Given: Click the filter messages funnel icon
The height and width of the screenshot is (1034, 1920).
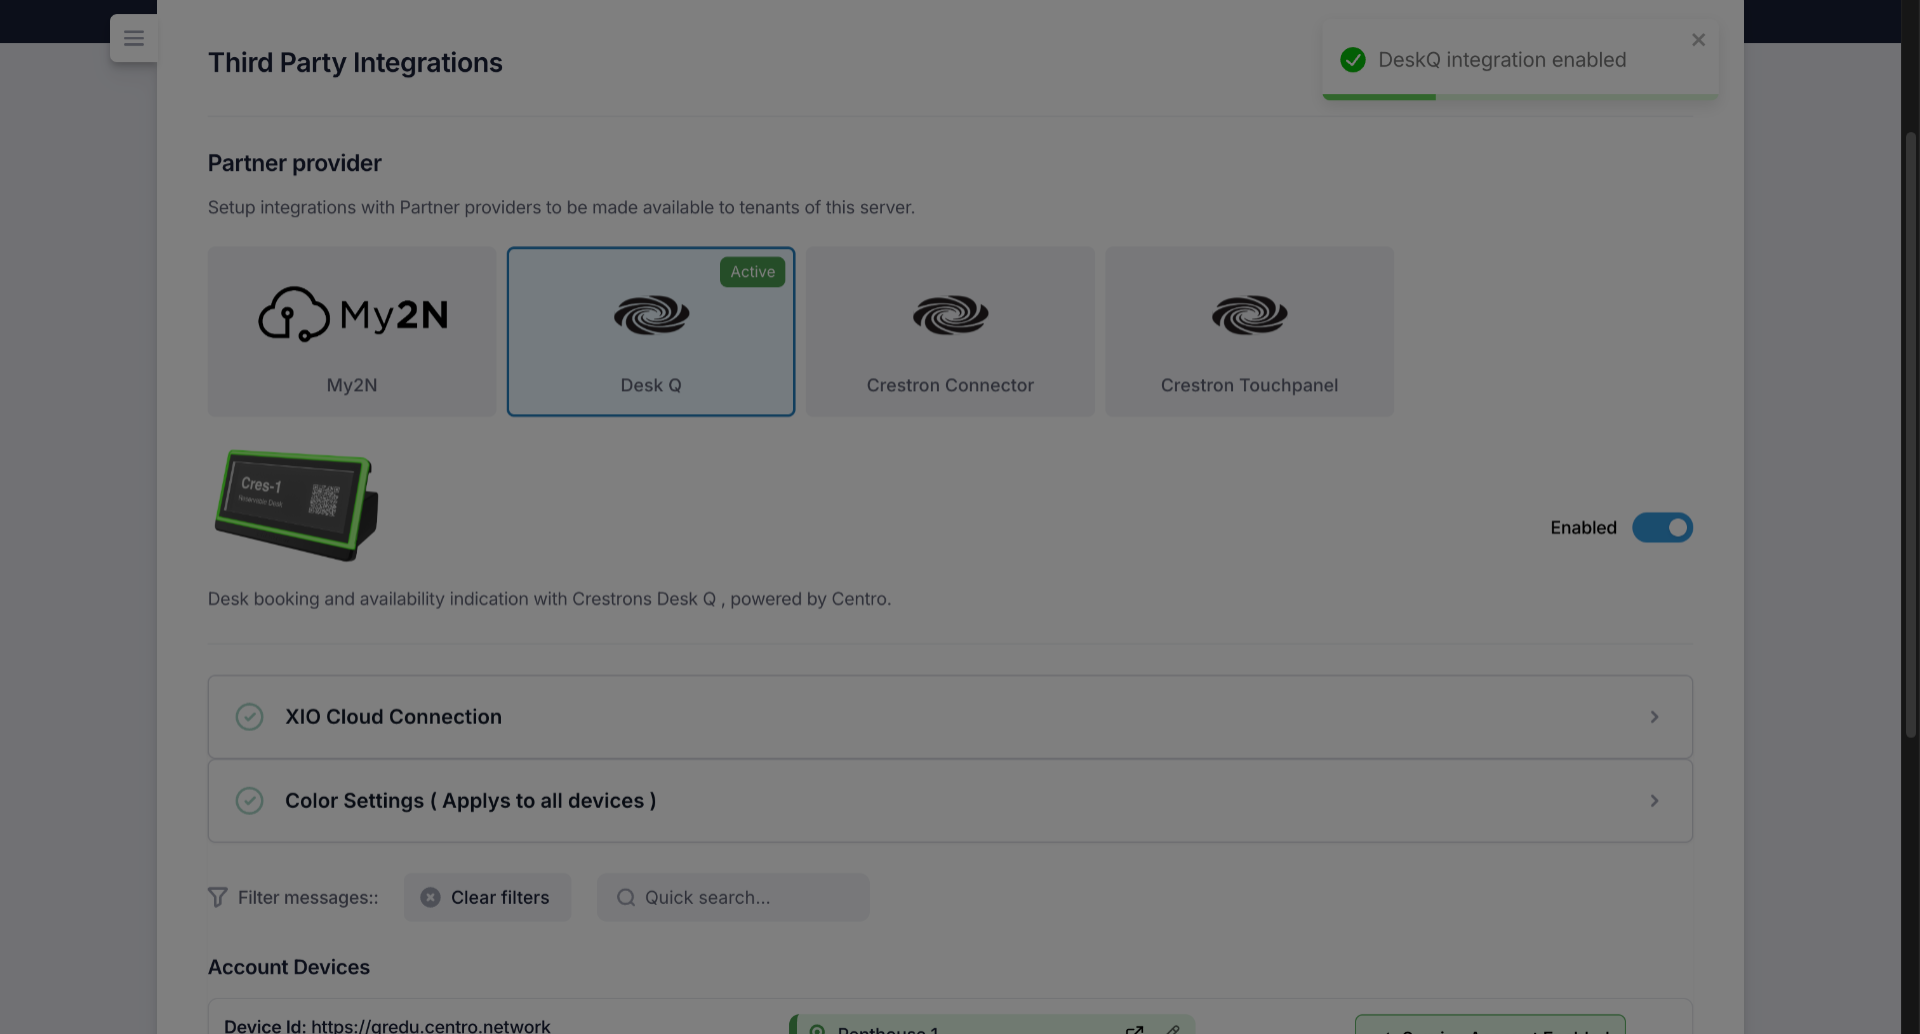Looking at the screenshot, I should point(218,897).
